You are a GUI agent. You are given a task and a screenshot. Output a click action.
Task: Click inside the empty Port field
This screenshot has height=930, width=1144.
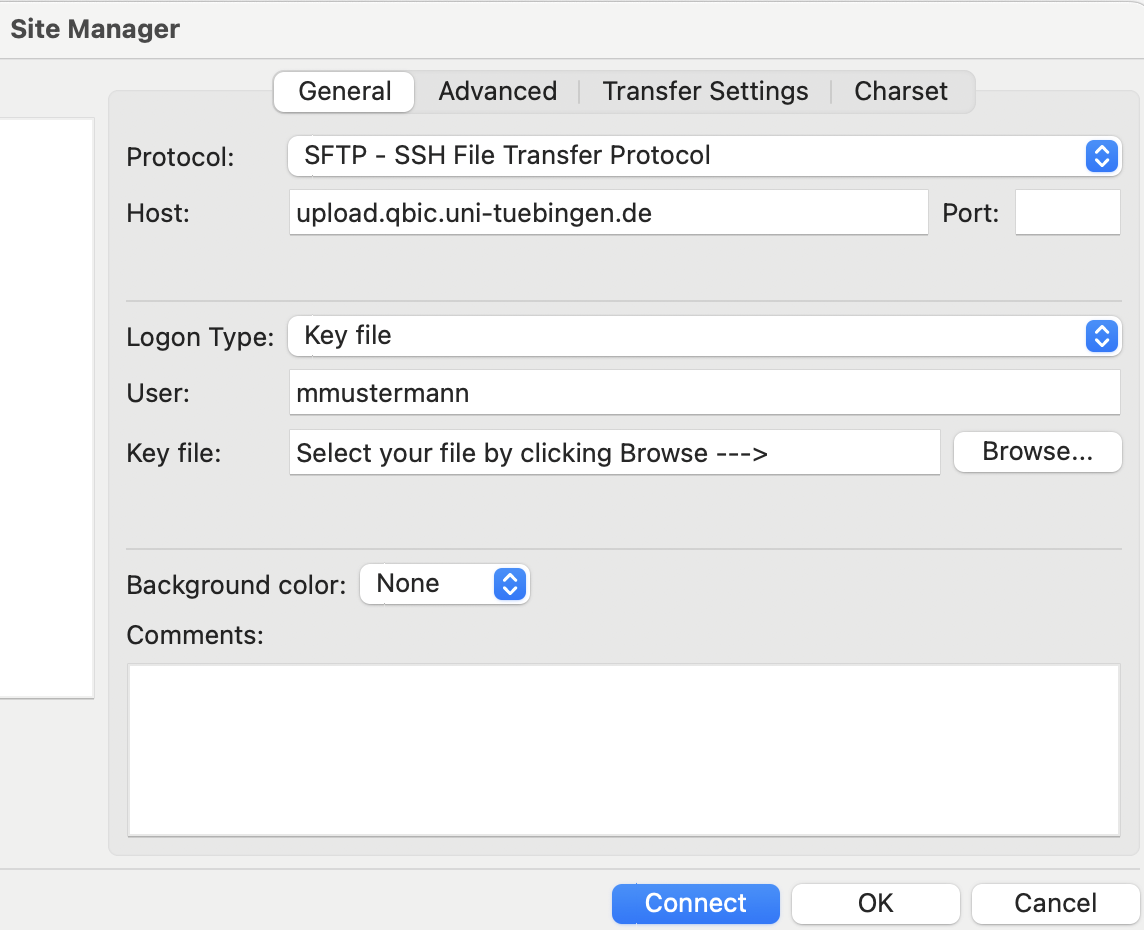coord(1067,212)
